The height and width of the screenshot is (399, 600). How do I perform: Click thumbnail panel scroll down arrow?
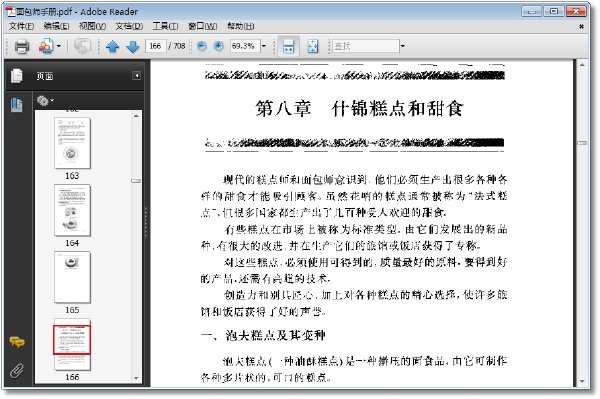[x=136, y=378]
